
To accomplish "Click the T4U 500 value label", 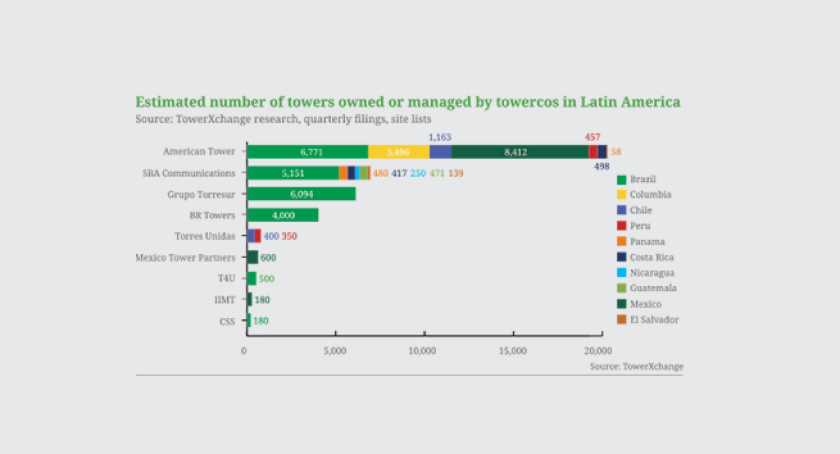I will [266, 279].
